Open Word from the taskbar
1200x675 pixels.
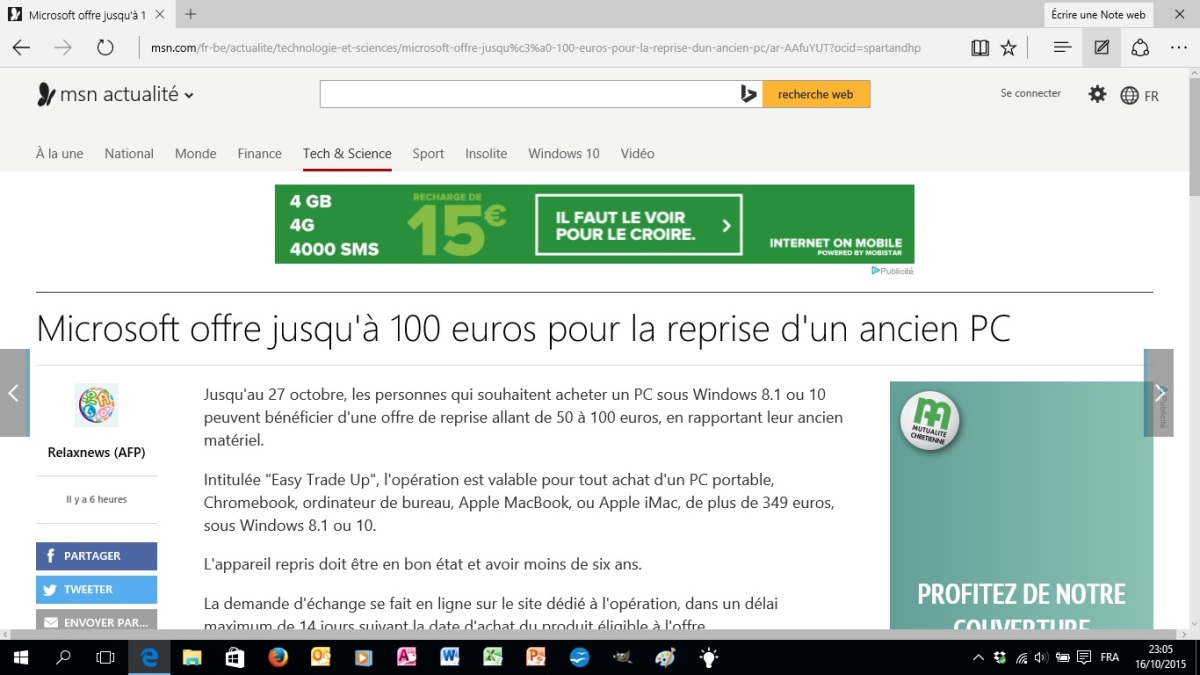[449, 657]
